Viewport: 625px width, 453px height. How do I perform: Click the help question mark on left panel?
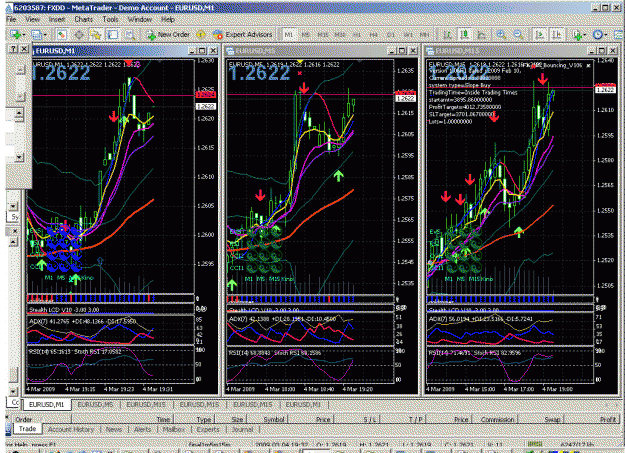tap(13, 49)
